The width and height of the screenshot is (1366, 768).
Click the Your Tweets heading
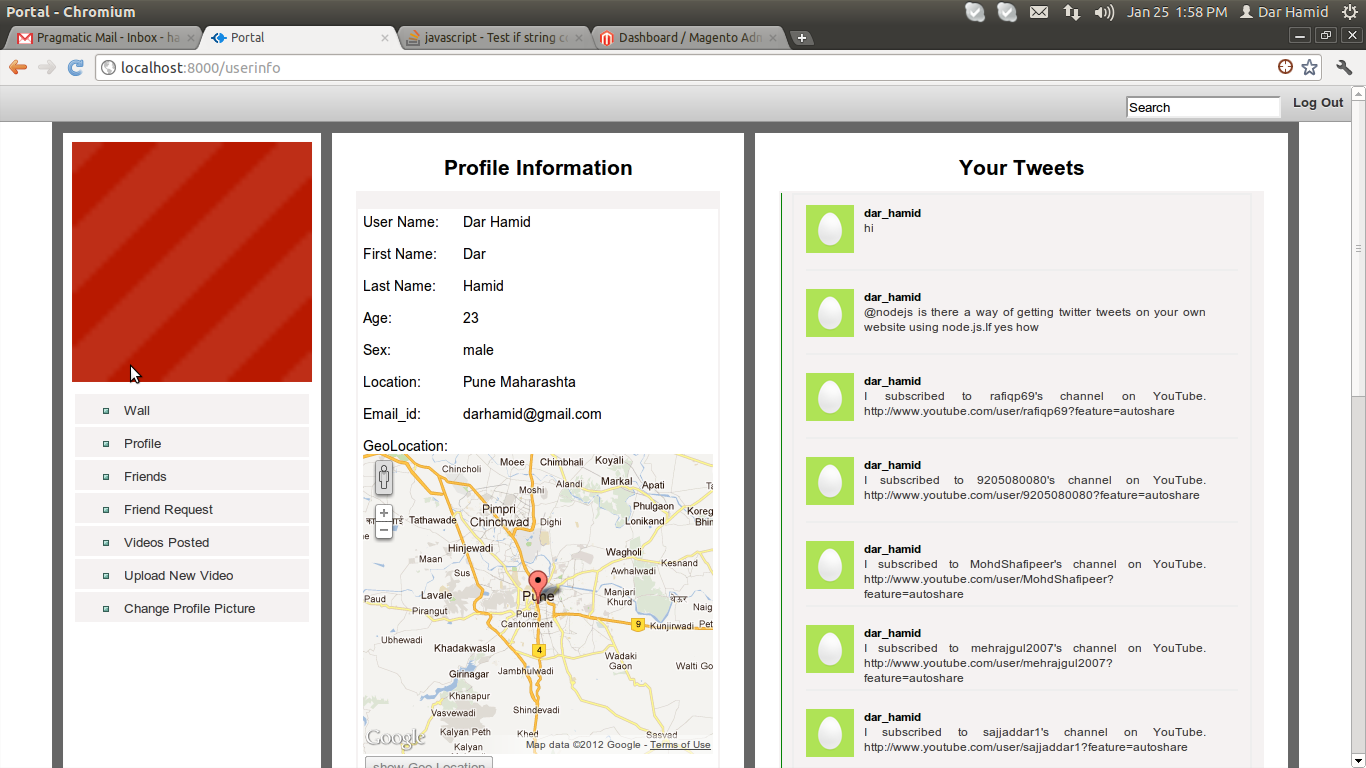pos(1021,168)
